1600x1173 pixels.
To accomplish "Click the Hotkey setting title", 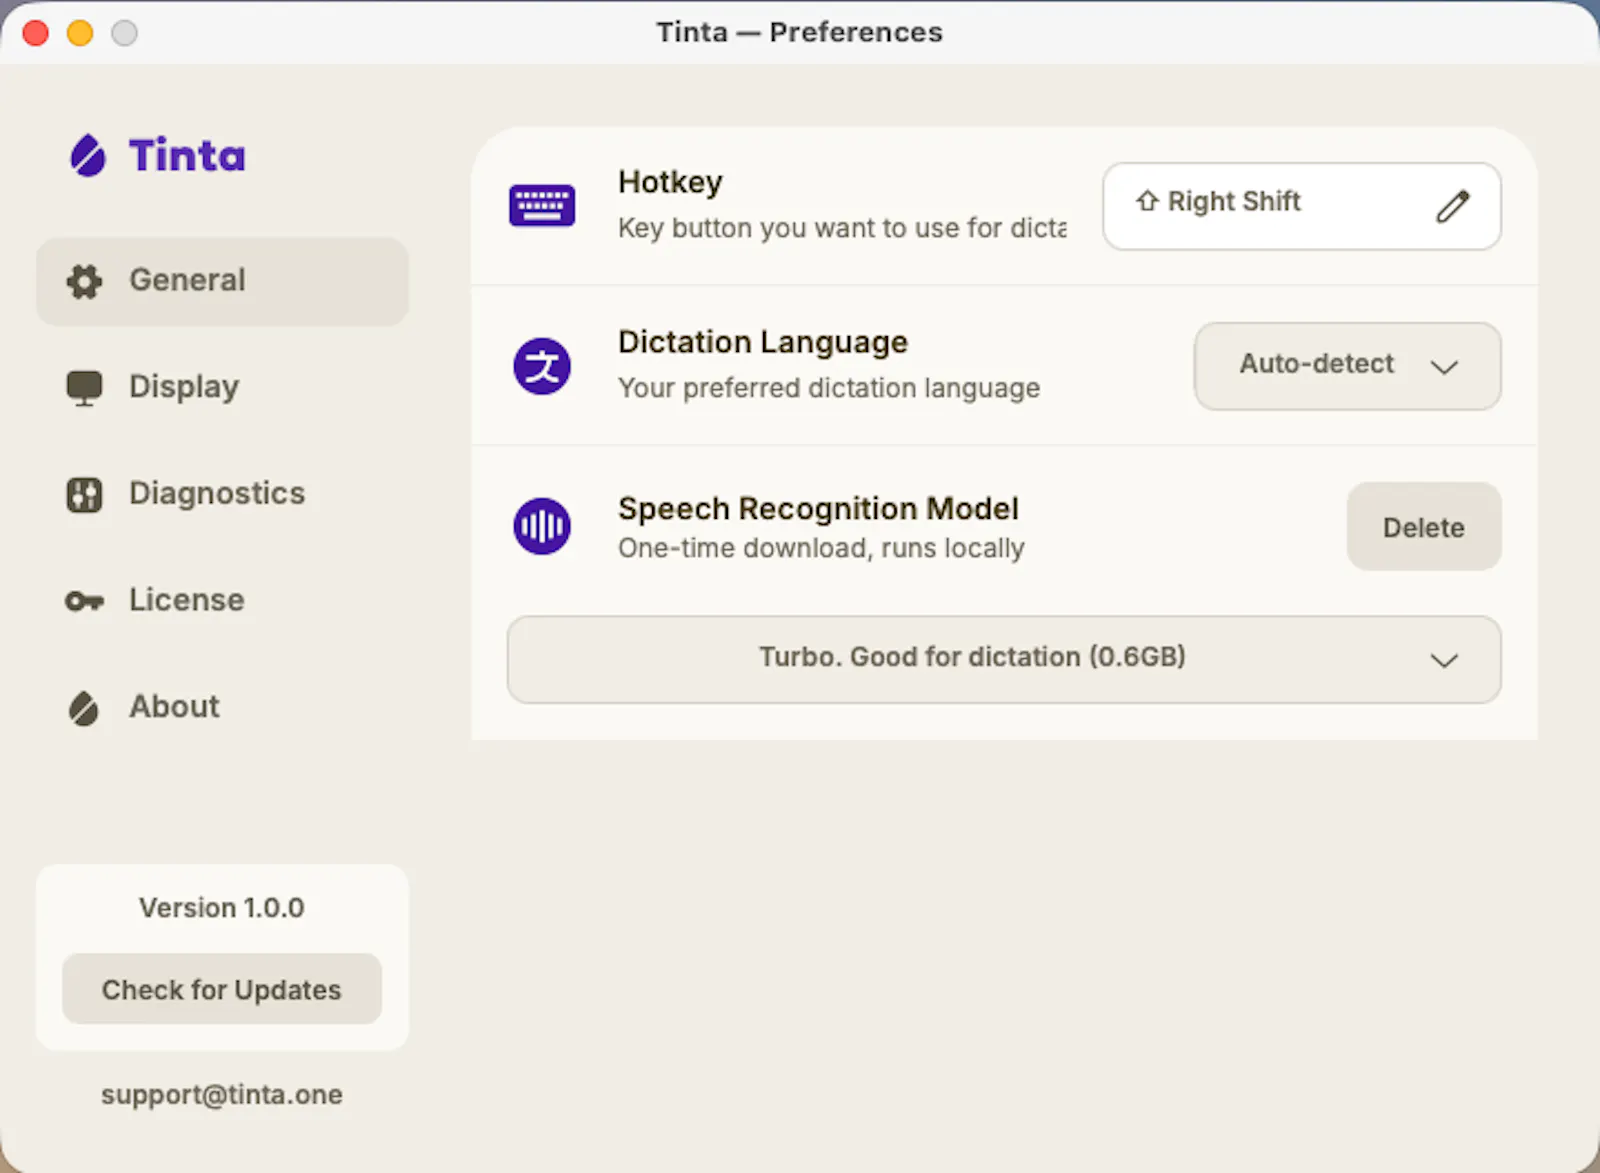I will pos(670,182).
